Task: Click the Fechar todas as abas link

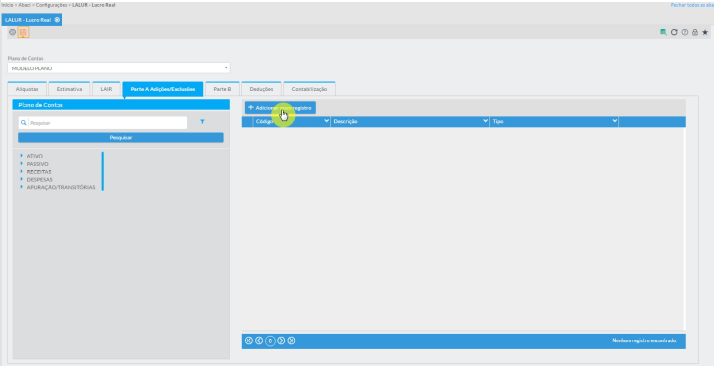Action: (x=692, y=5)
